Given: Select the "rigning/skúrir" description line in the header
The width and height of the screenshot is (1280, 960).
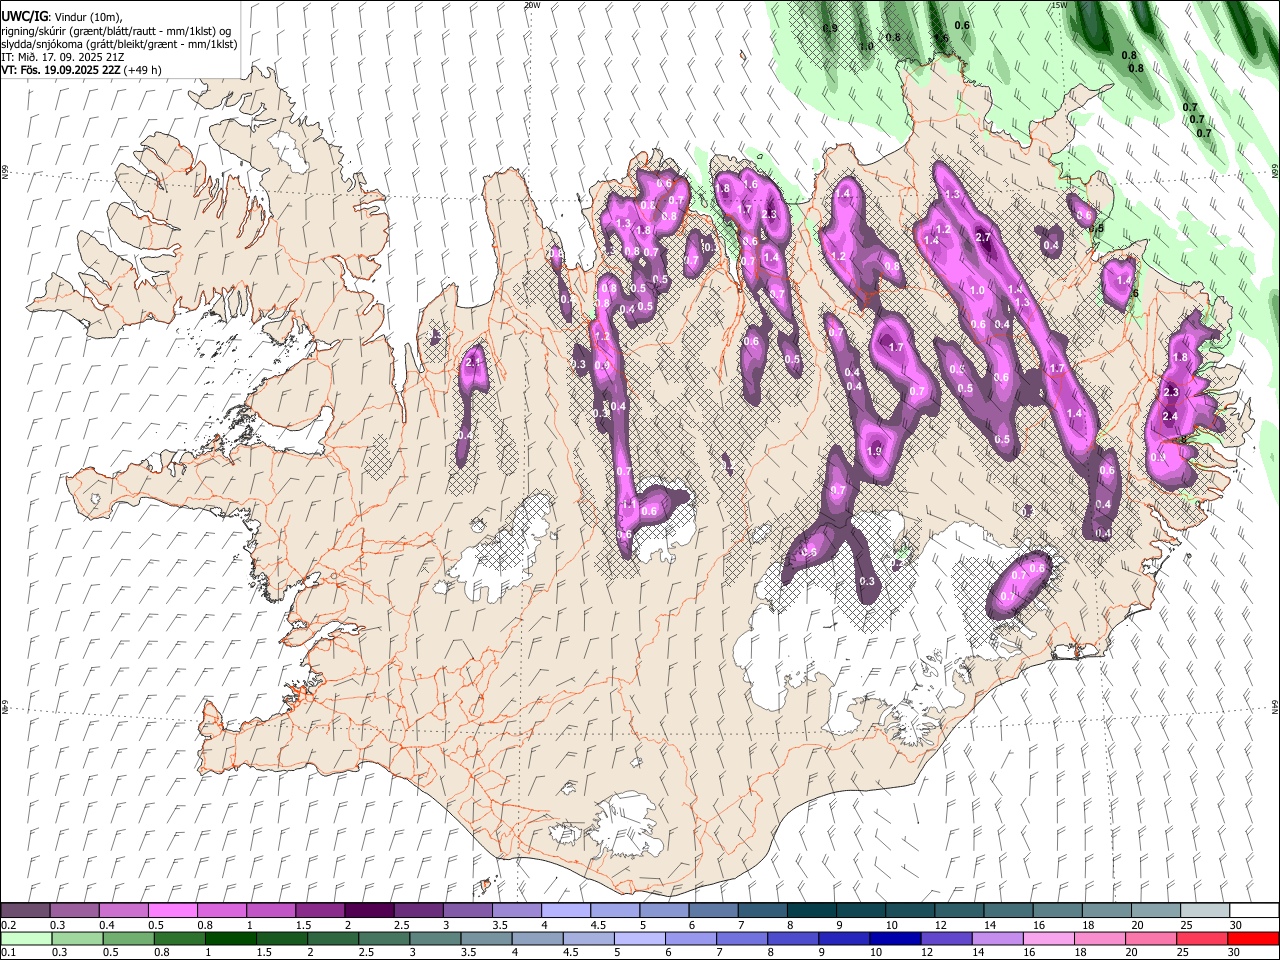Looking at the screenshot, I should 116,31.
